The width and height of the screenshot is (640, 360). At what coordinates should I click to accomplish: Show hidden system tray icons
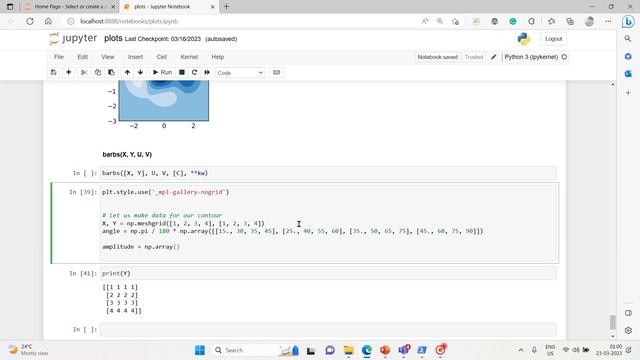coord(521,350)
